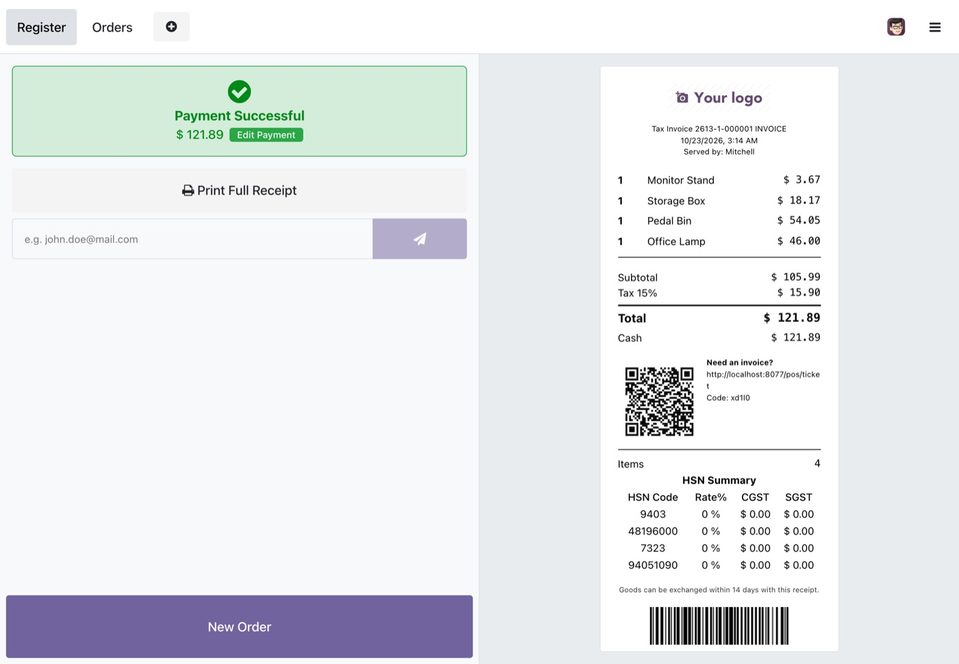Click HSN code 48196000
The image size is (959, 664).
[x=653, y=531]
